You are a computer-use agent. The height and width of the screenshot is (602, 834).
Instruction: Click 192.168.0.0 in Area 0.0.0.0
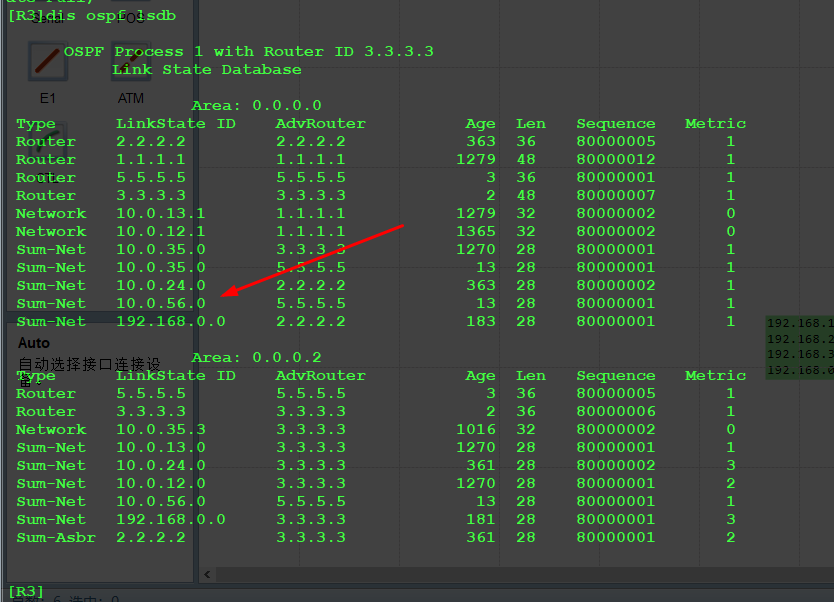tap(171, 321)
